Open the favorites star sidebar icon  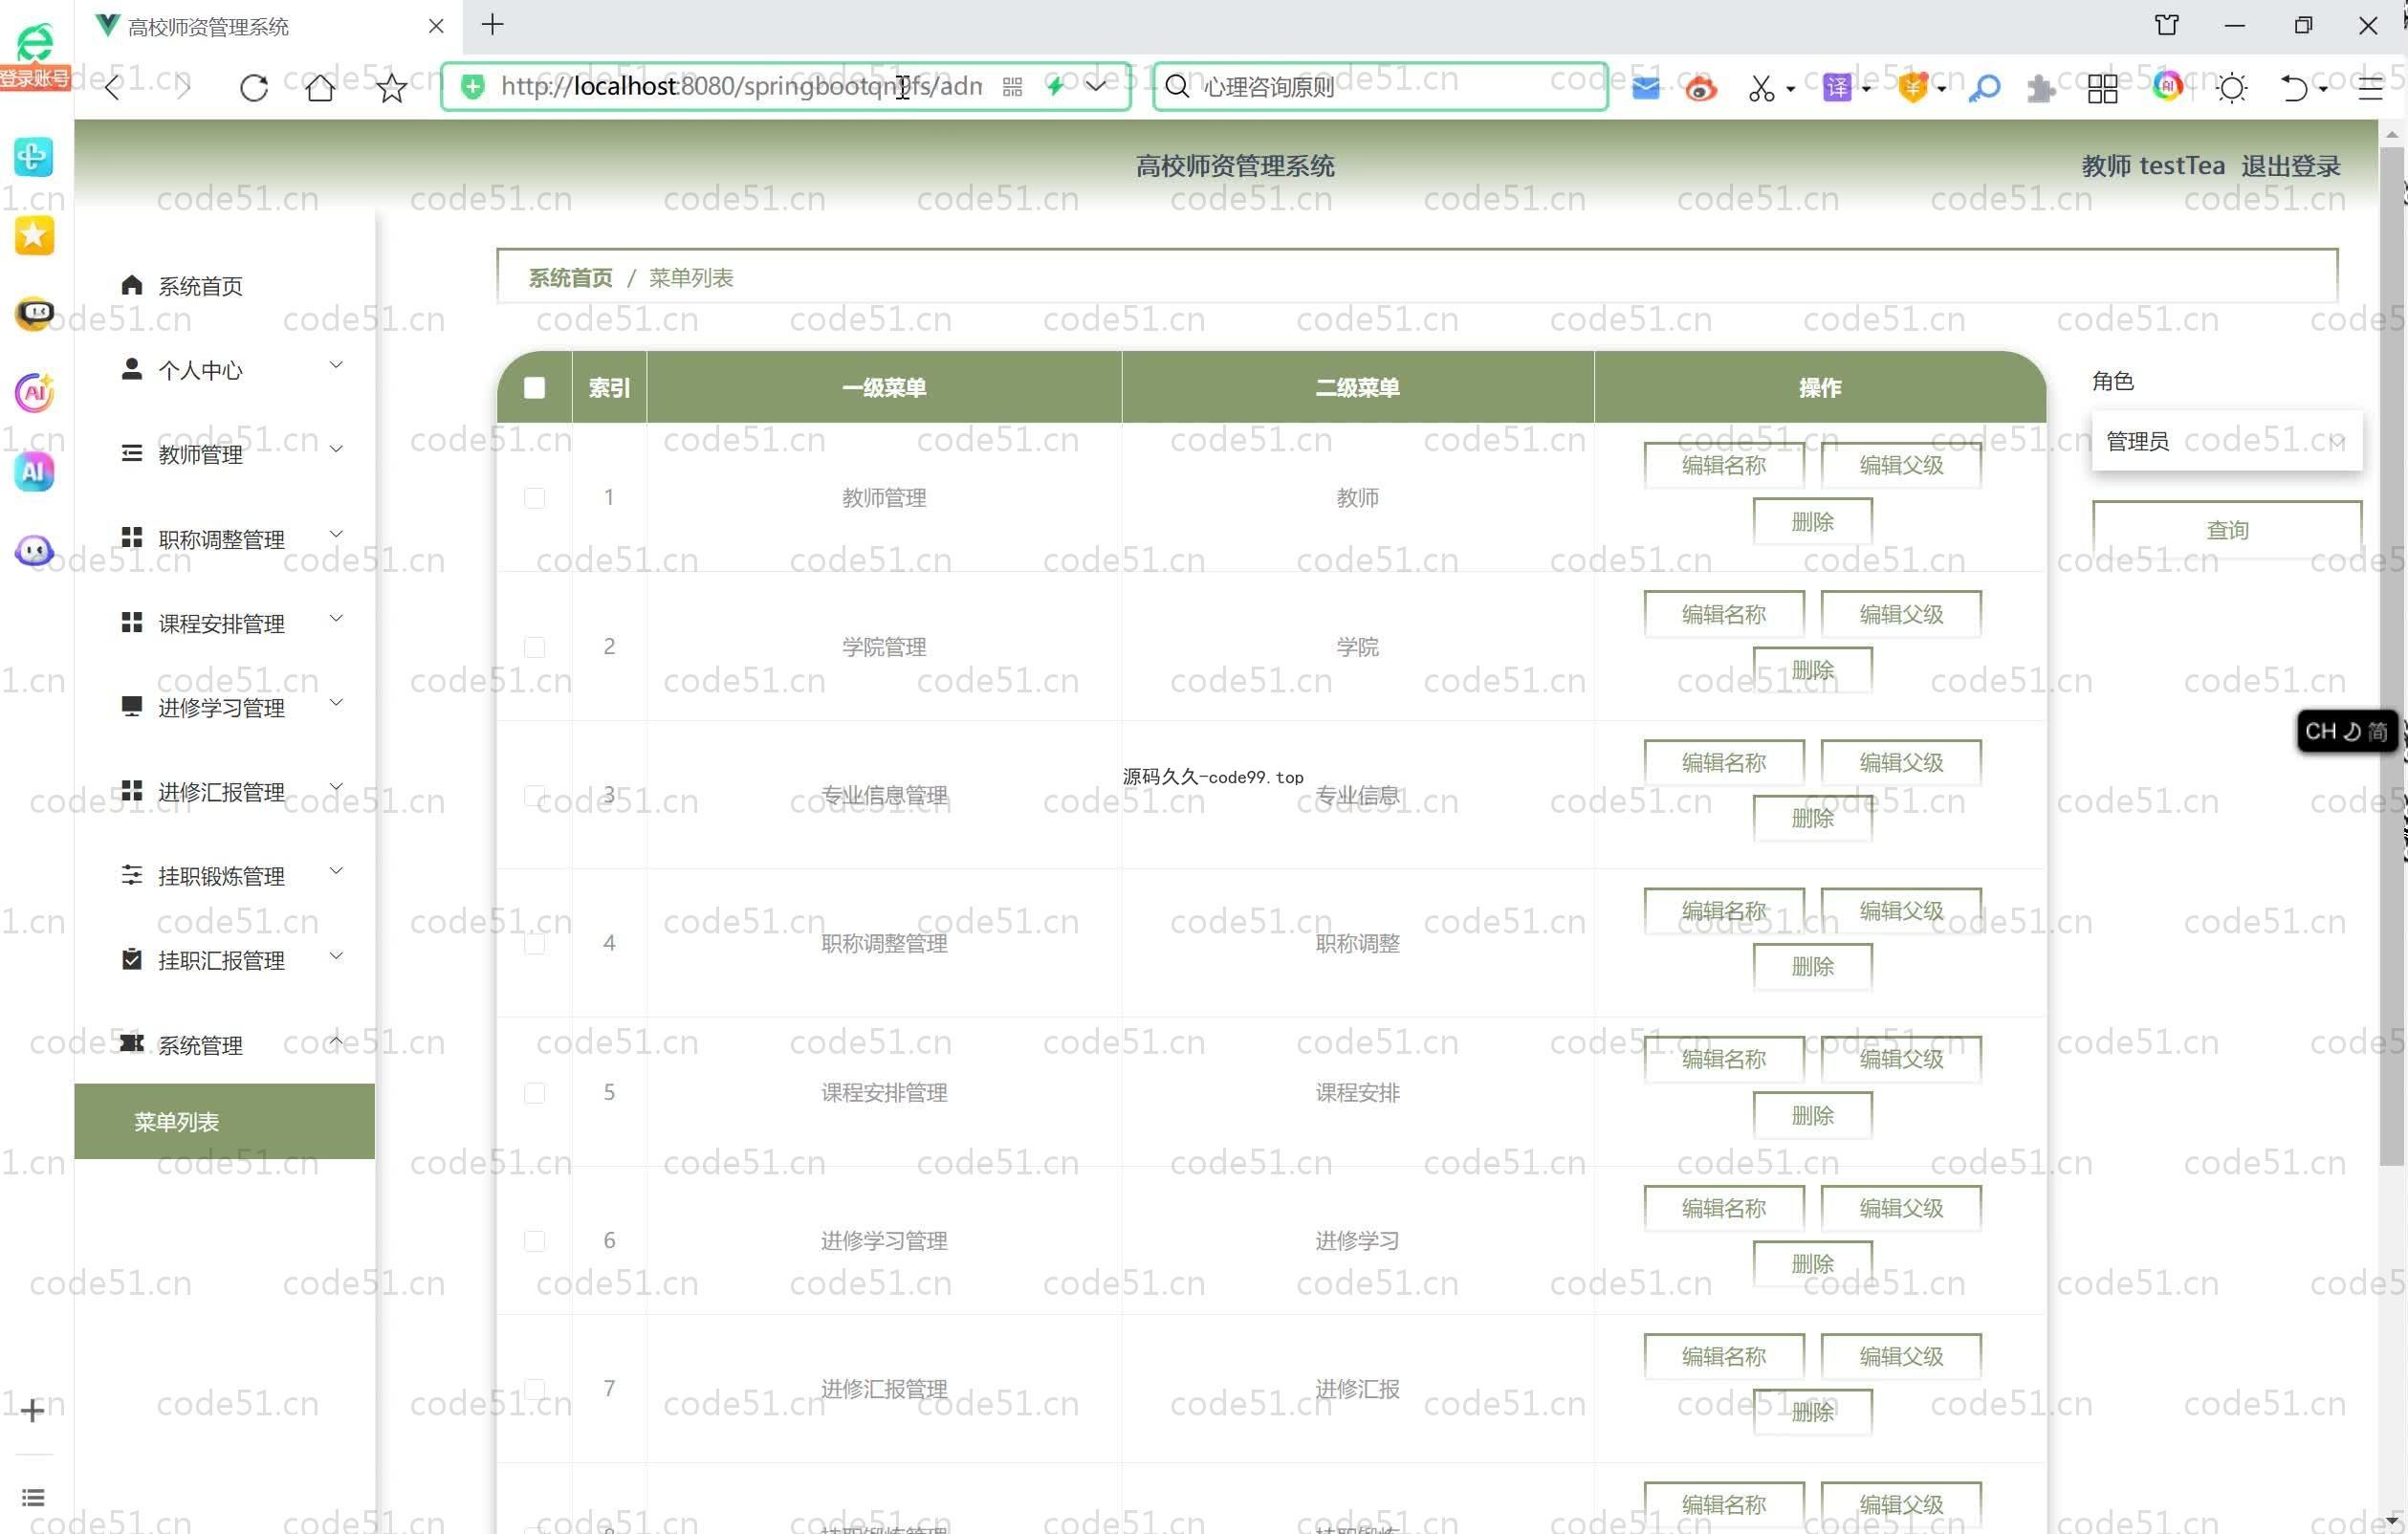coord(34,235)
